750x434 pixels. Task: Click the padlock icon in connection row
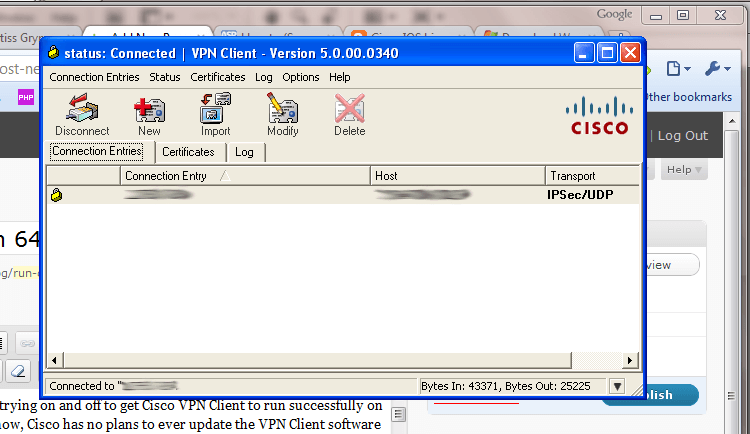point(56,195)
